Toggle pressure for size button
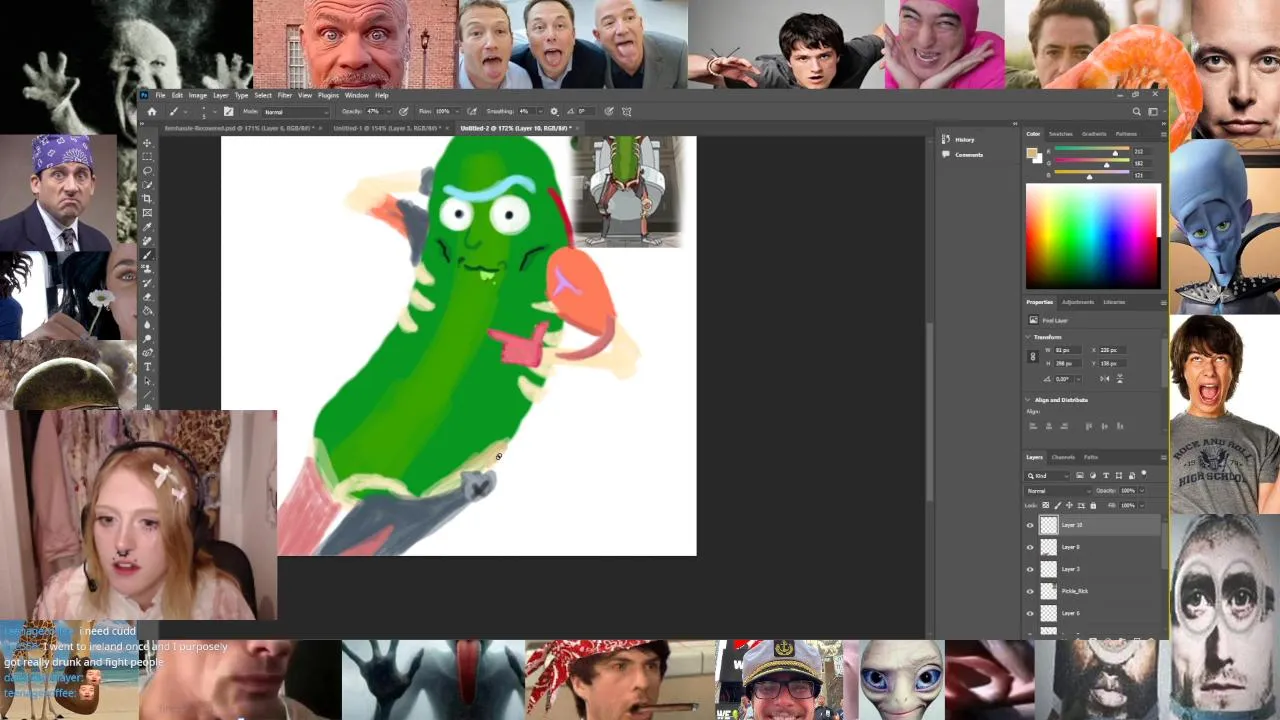The width and height of the screenshot is (1280, 720). pyautogui.click(x=609, y=111)
